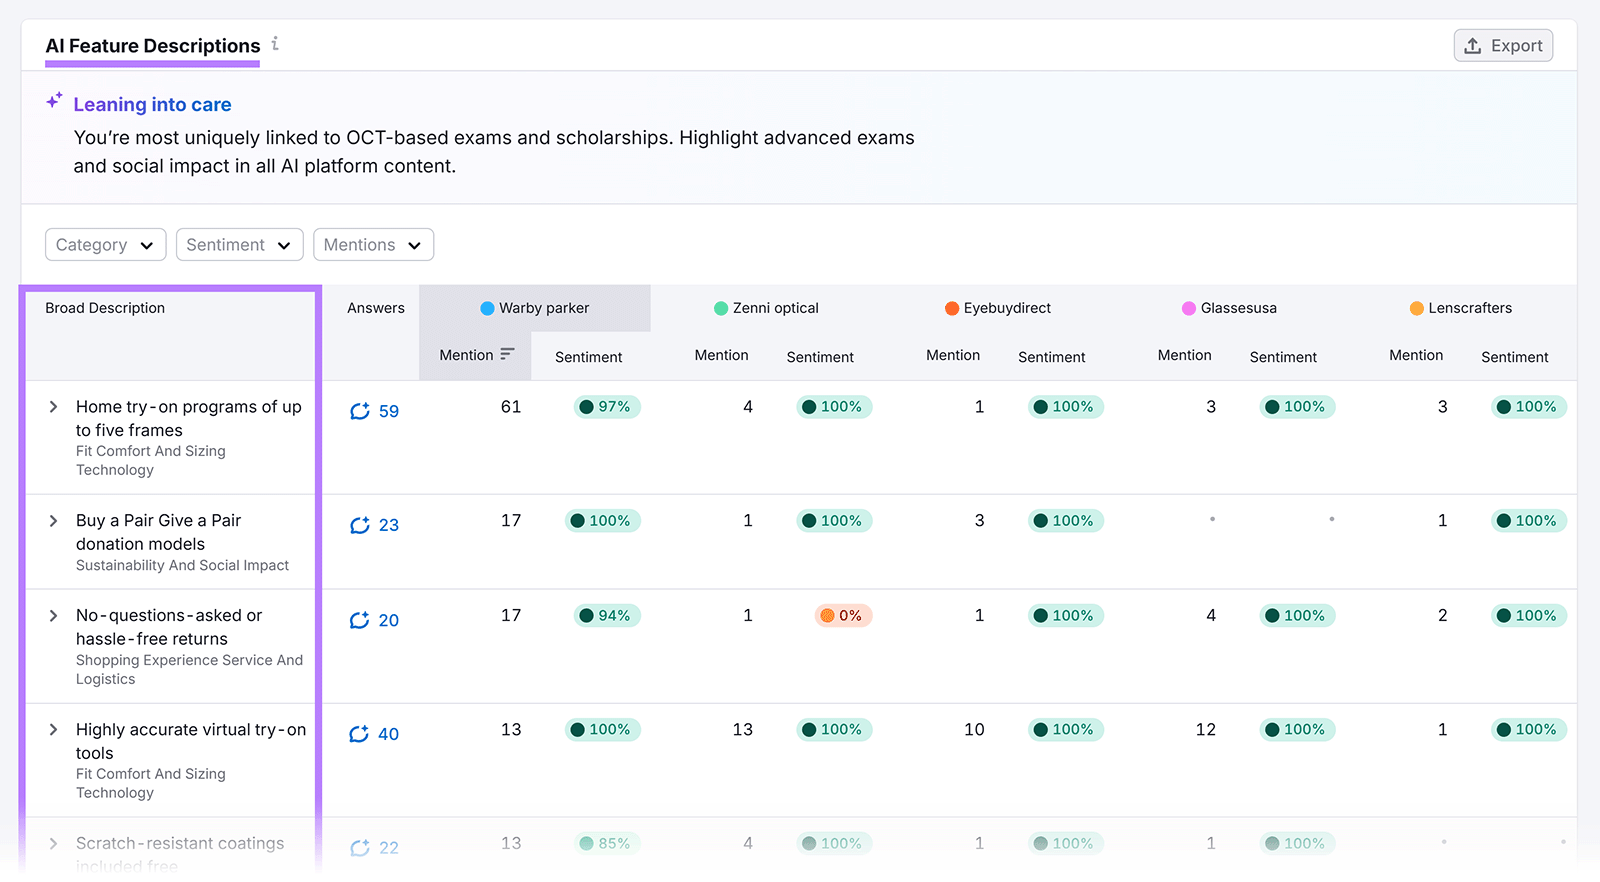Click the info icon beside AI Feature Descriptions
The image size is (1600, 882).
pyautogui.click(x=275, y=44)
